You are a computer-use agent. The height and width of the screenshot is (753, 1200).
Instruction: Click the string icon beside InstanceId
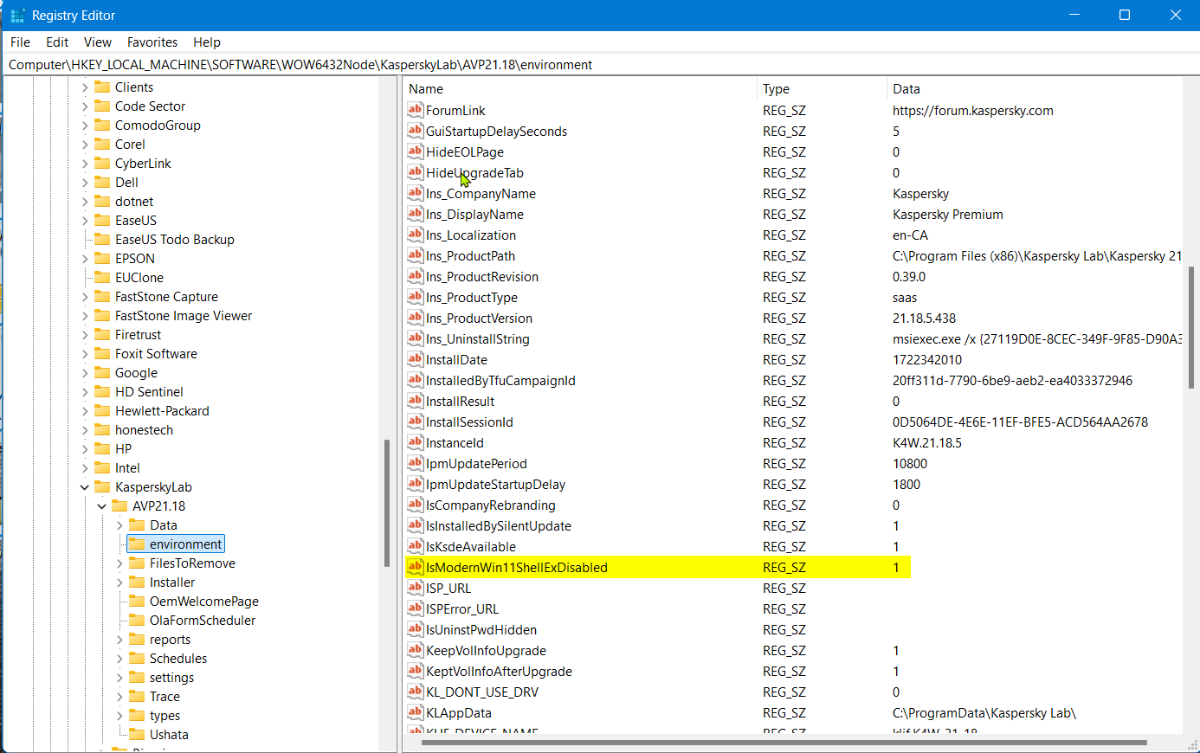point(416,443)
